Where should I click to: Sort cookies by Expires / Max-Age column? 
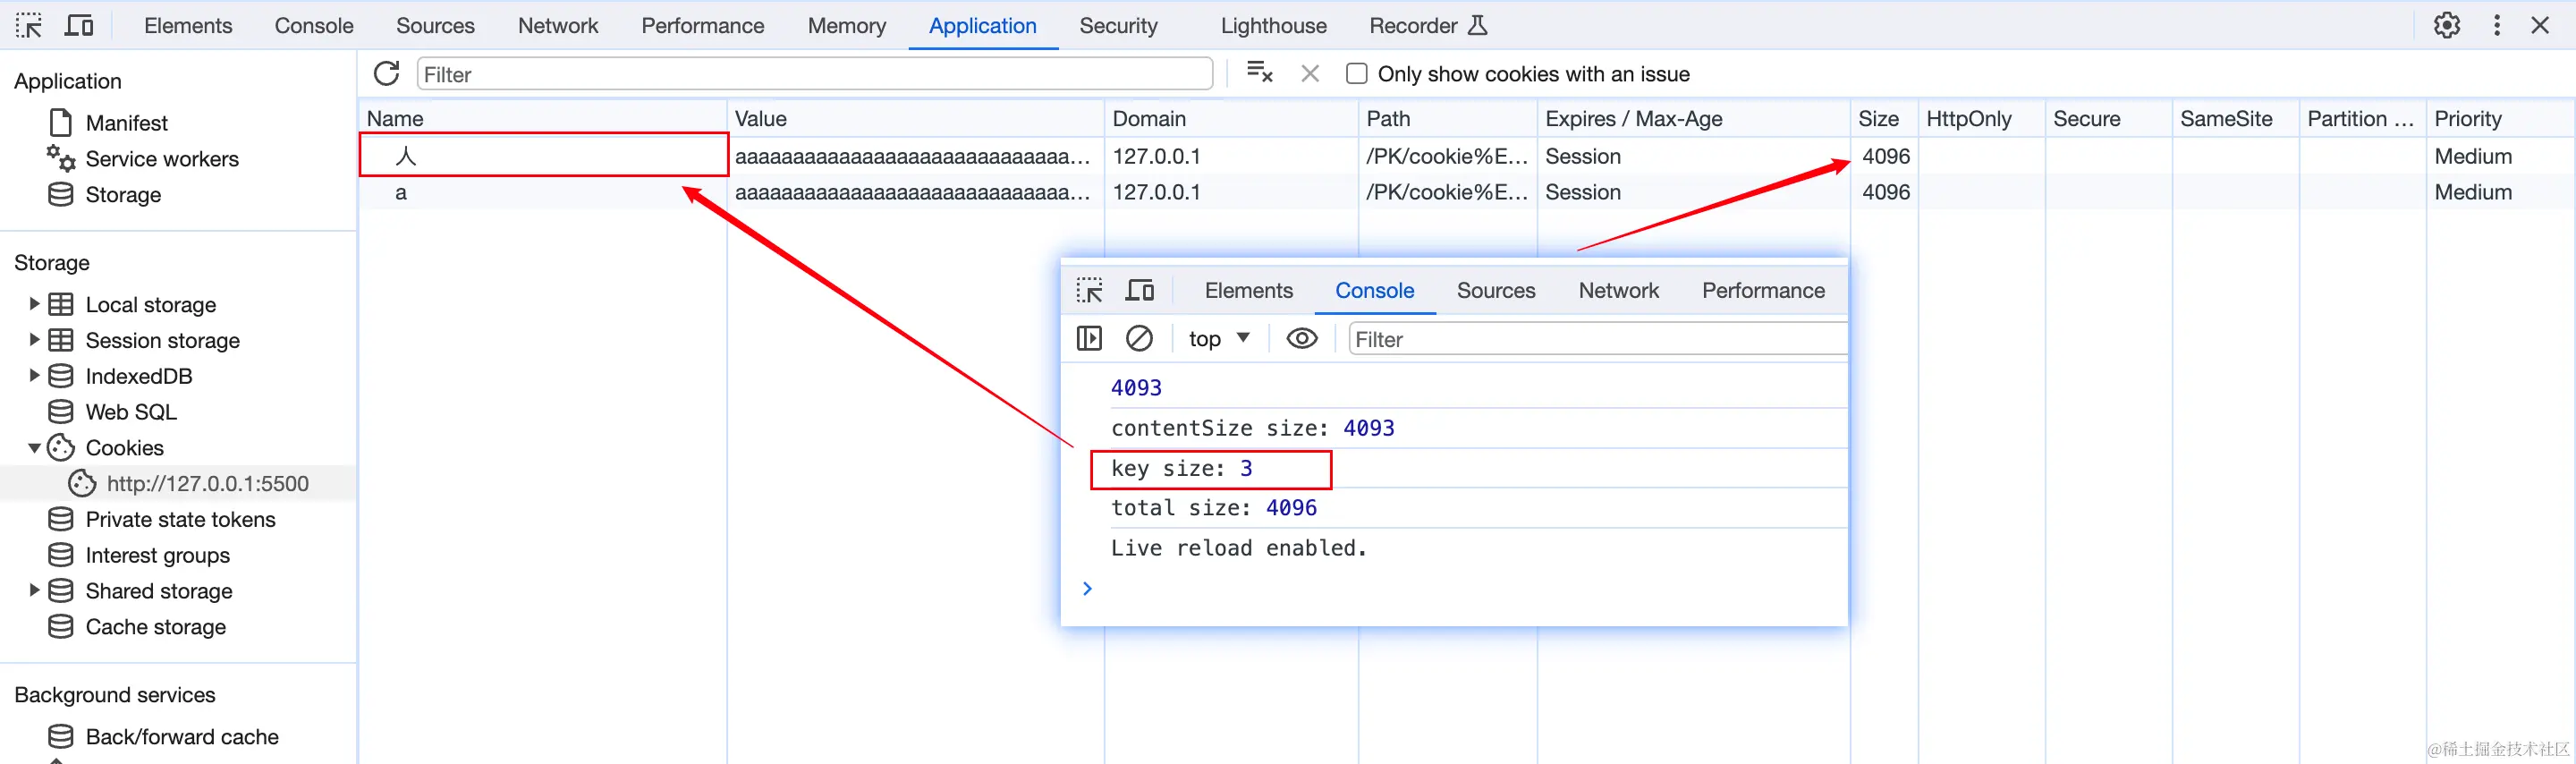tap(1694, 119)
